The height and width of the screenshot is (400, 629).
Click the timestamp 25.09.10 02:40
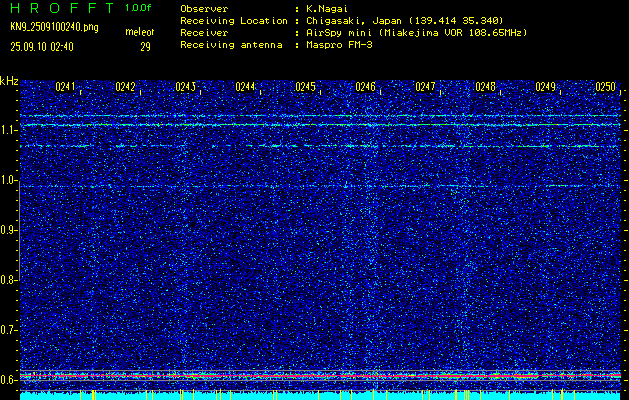coord(42,47)
